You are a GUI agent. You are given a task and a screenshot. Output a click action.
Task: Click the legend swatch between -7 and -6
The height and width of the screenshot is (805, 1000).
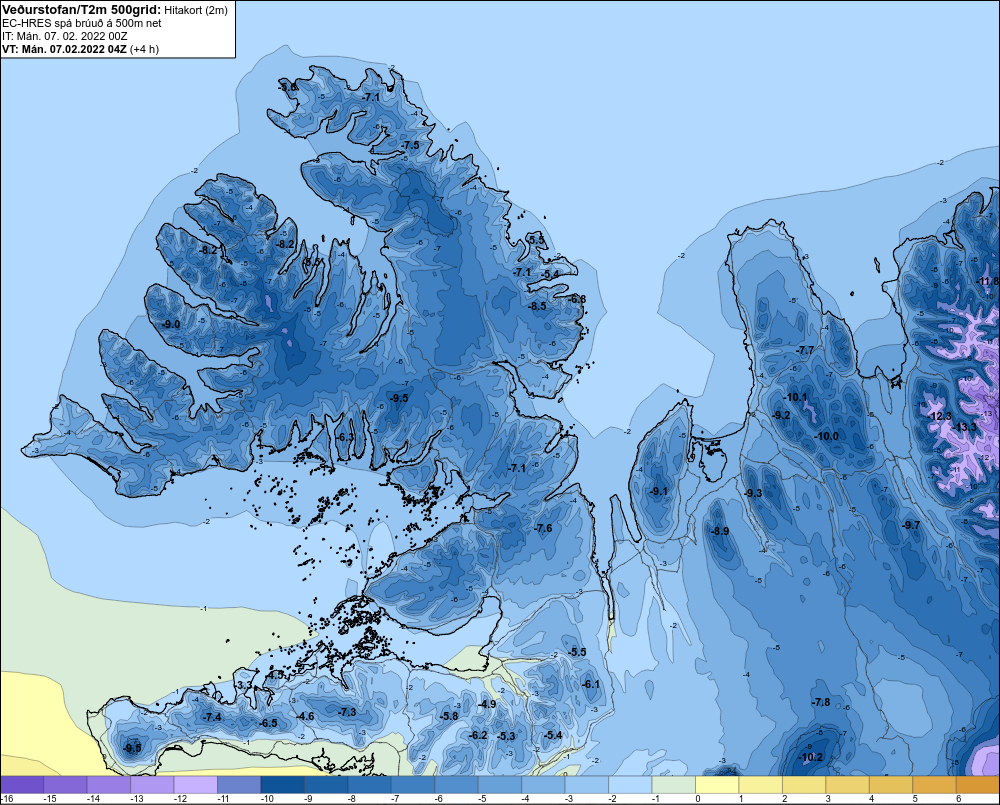click(413, 785)
